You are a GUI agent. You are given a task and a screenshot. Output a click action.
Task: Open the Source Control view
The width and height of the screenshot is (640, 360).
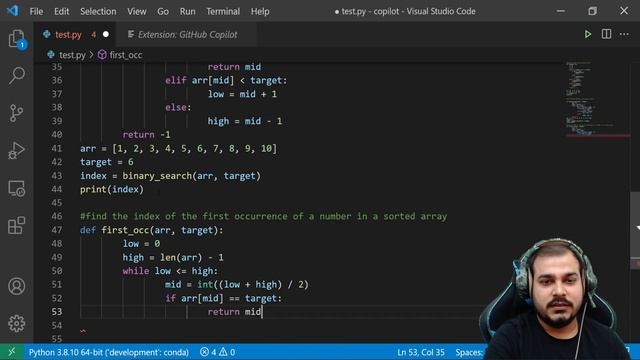[x=17, y=113]
